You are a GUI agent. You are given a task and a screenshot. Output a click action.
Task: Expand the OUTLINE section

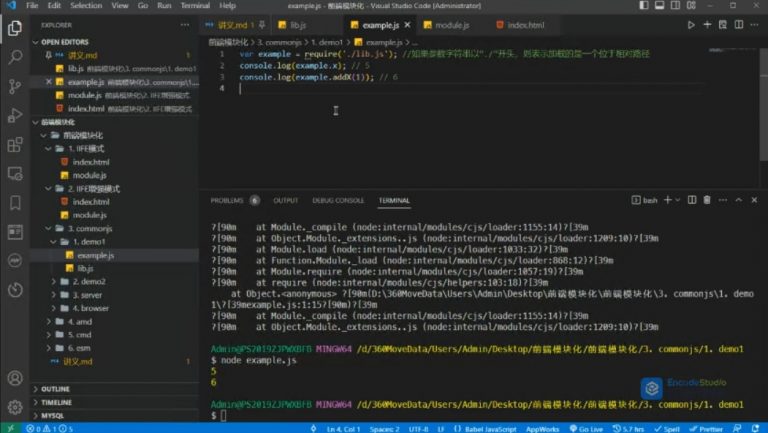click(56, 388)
